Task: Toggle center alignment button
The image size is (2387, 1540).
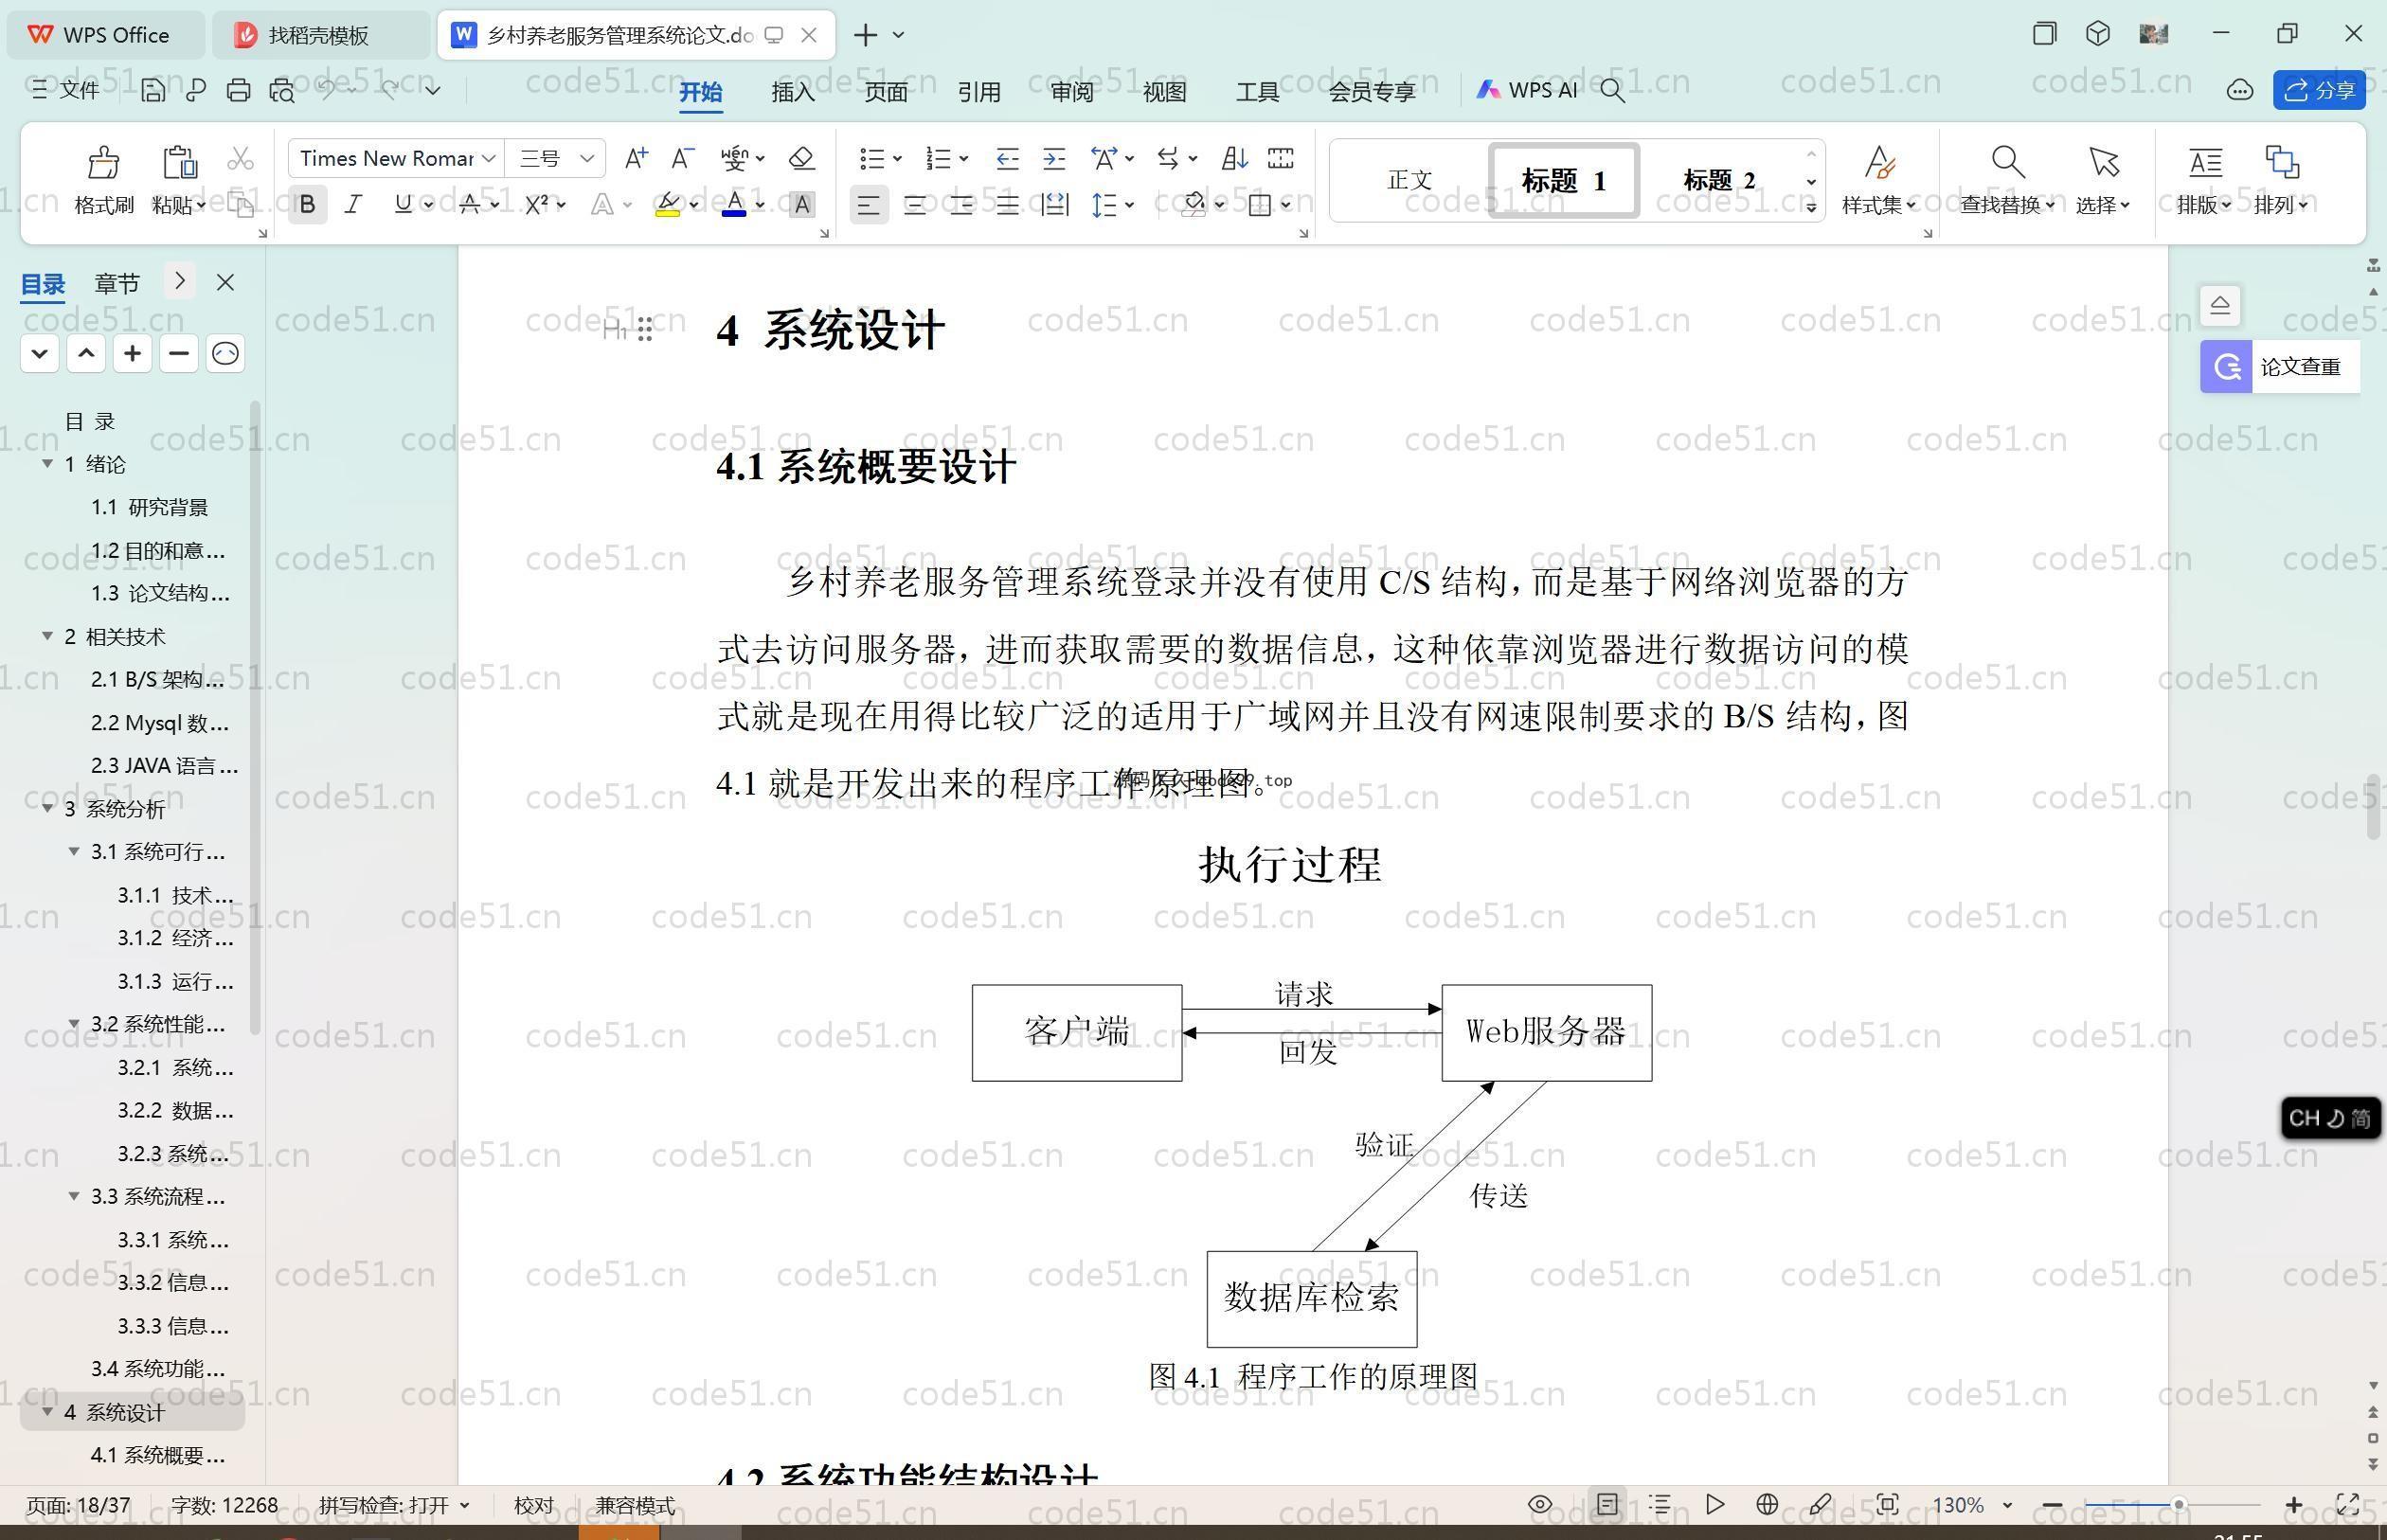Action: [x=915, y=205]
